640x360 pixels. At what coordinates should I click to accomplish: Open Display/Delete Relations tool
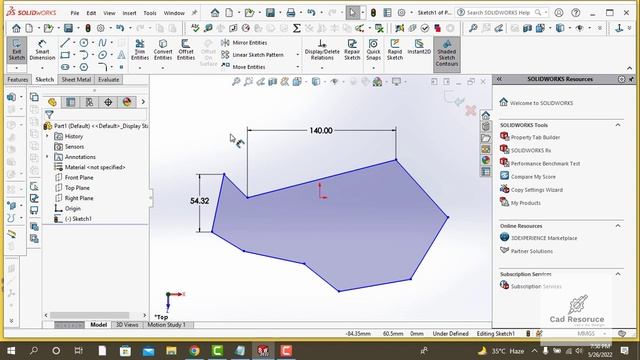(x=322, y=50)
